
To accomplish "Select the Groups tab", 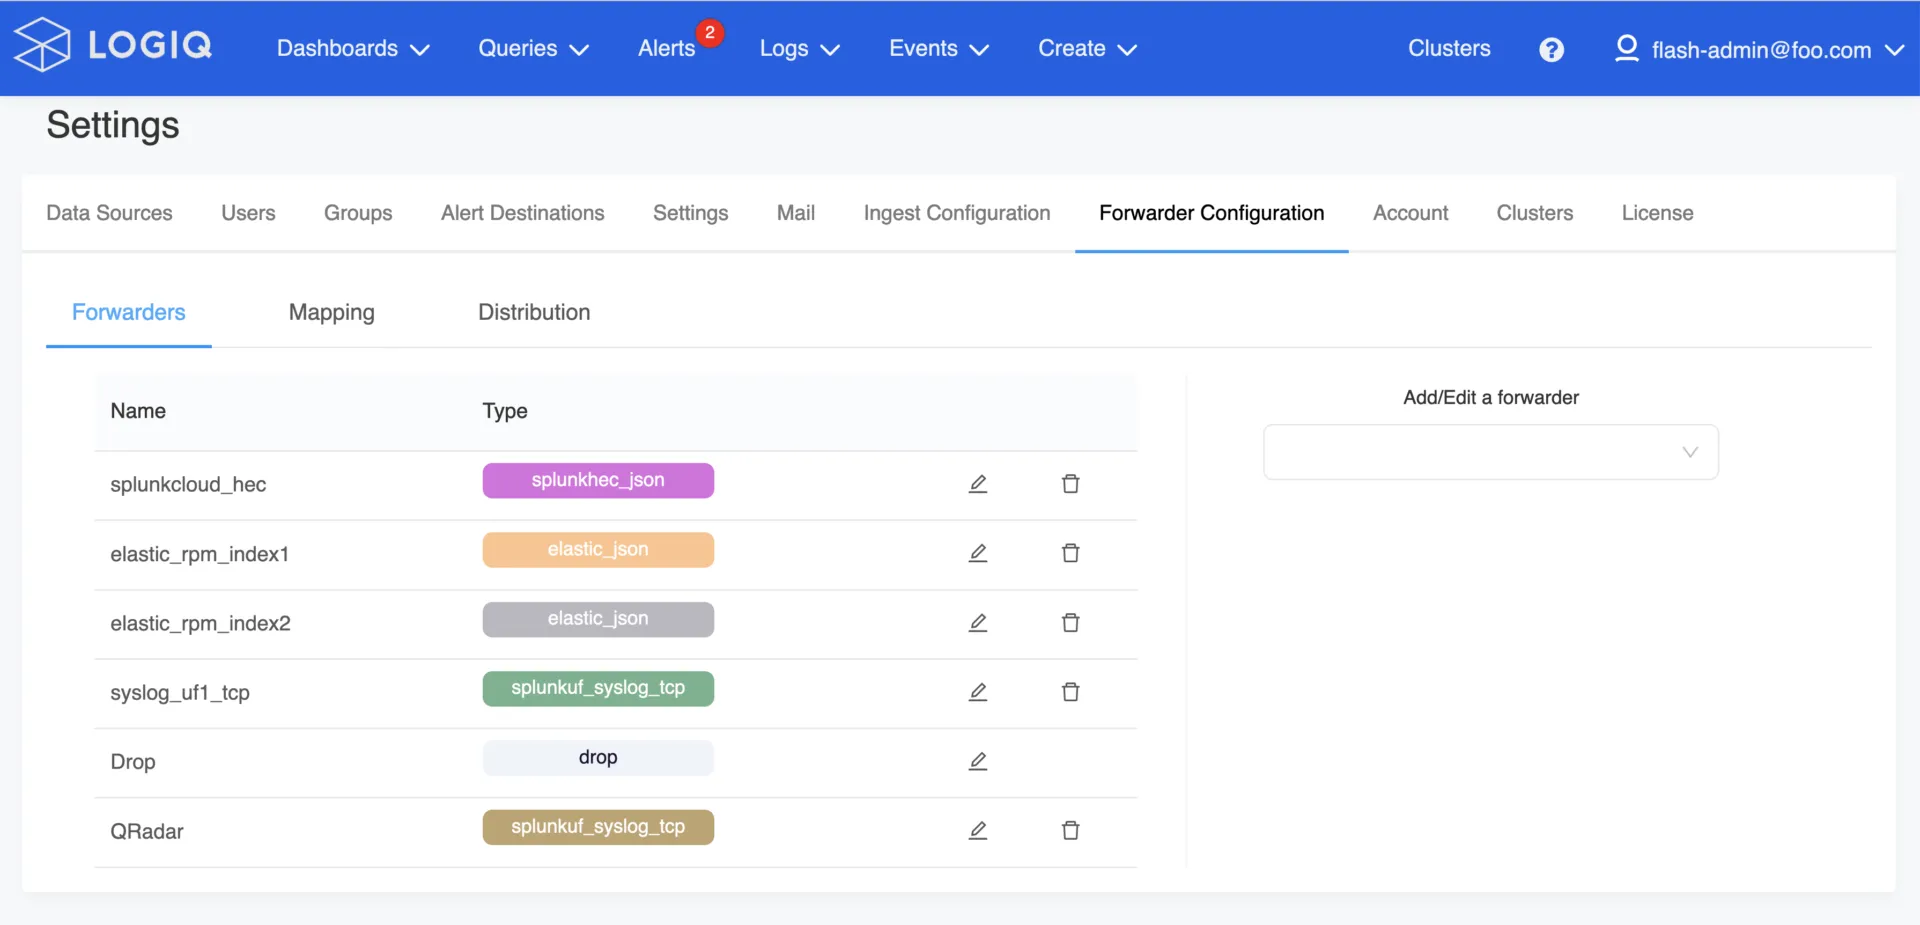I will click(x=358, y=213).
